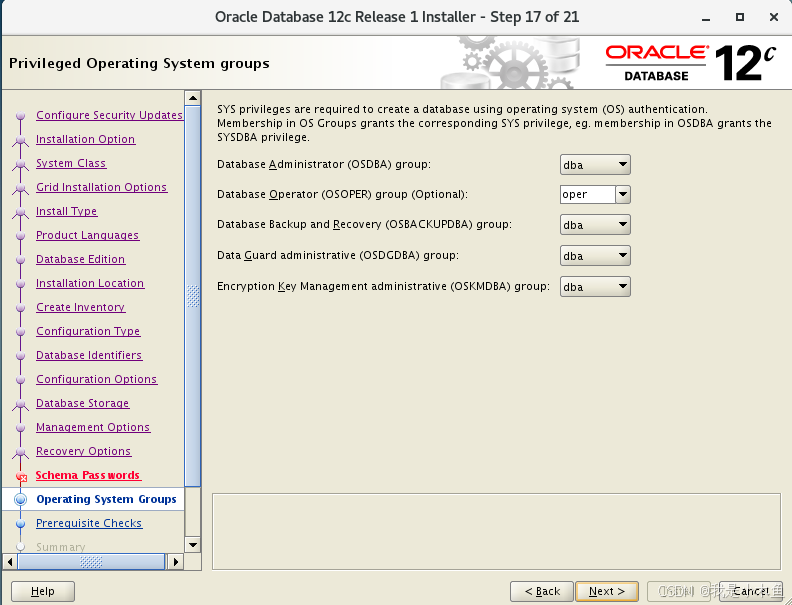Click the horizontal scrollbar thumb
Image resolution: width=792 pixels, height=605 pixels.
[x=91, y=562]
